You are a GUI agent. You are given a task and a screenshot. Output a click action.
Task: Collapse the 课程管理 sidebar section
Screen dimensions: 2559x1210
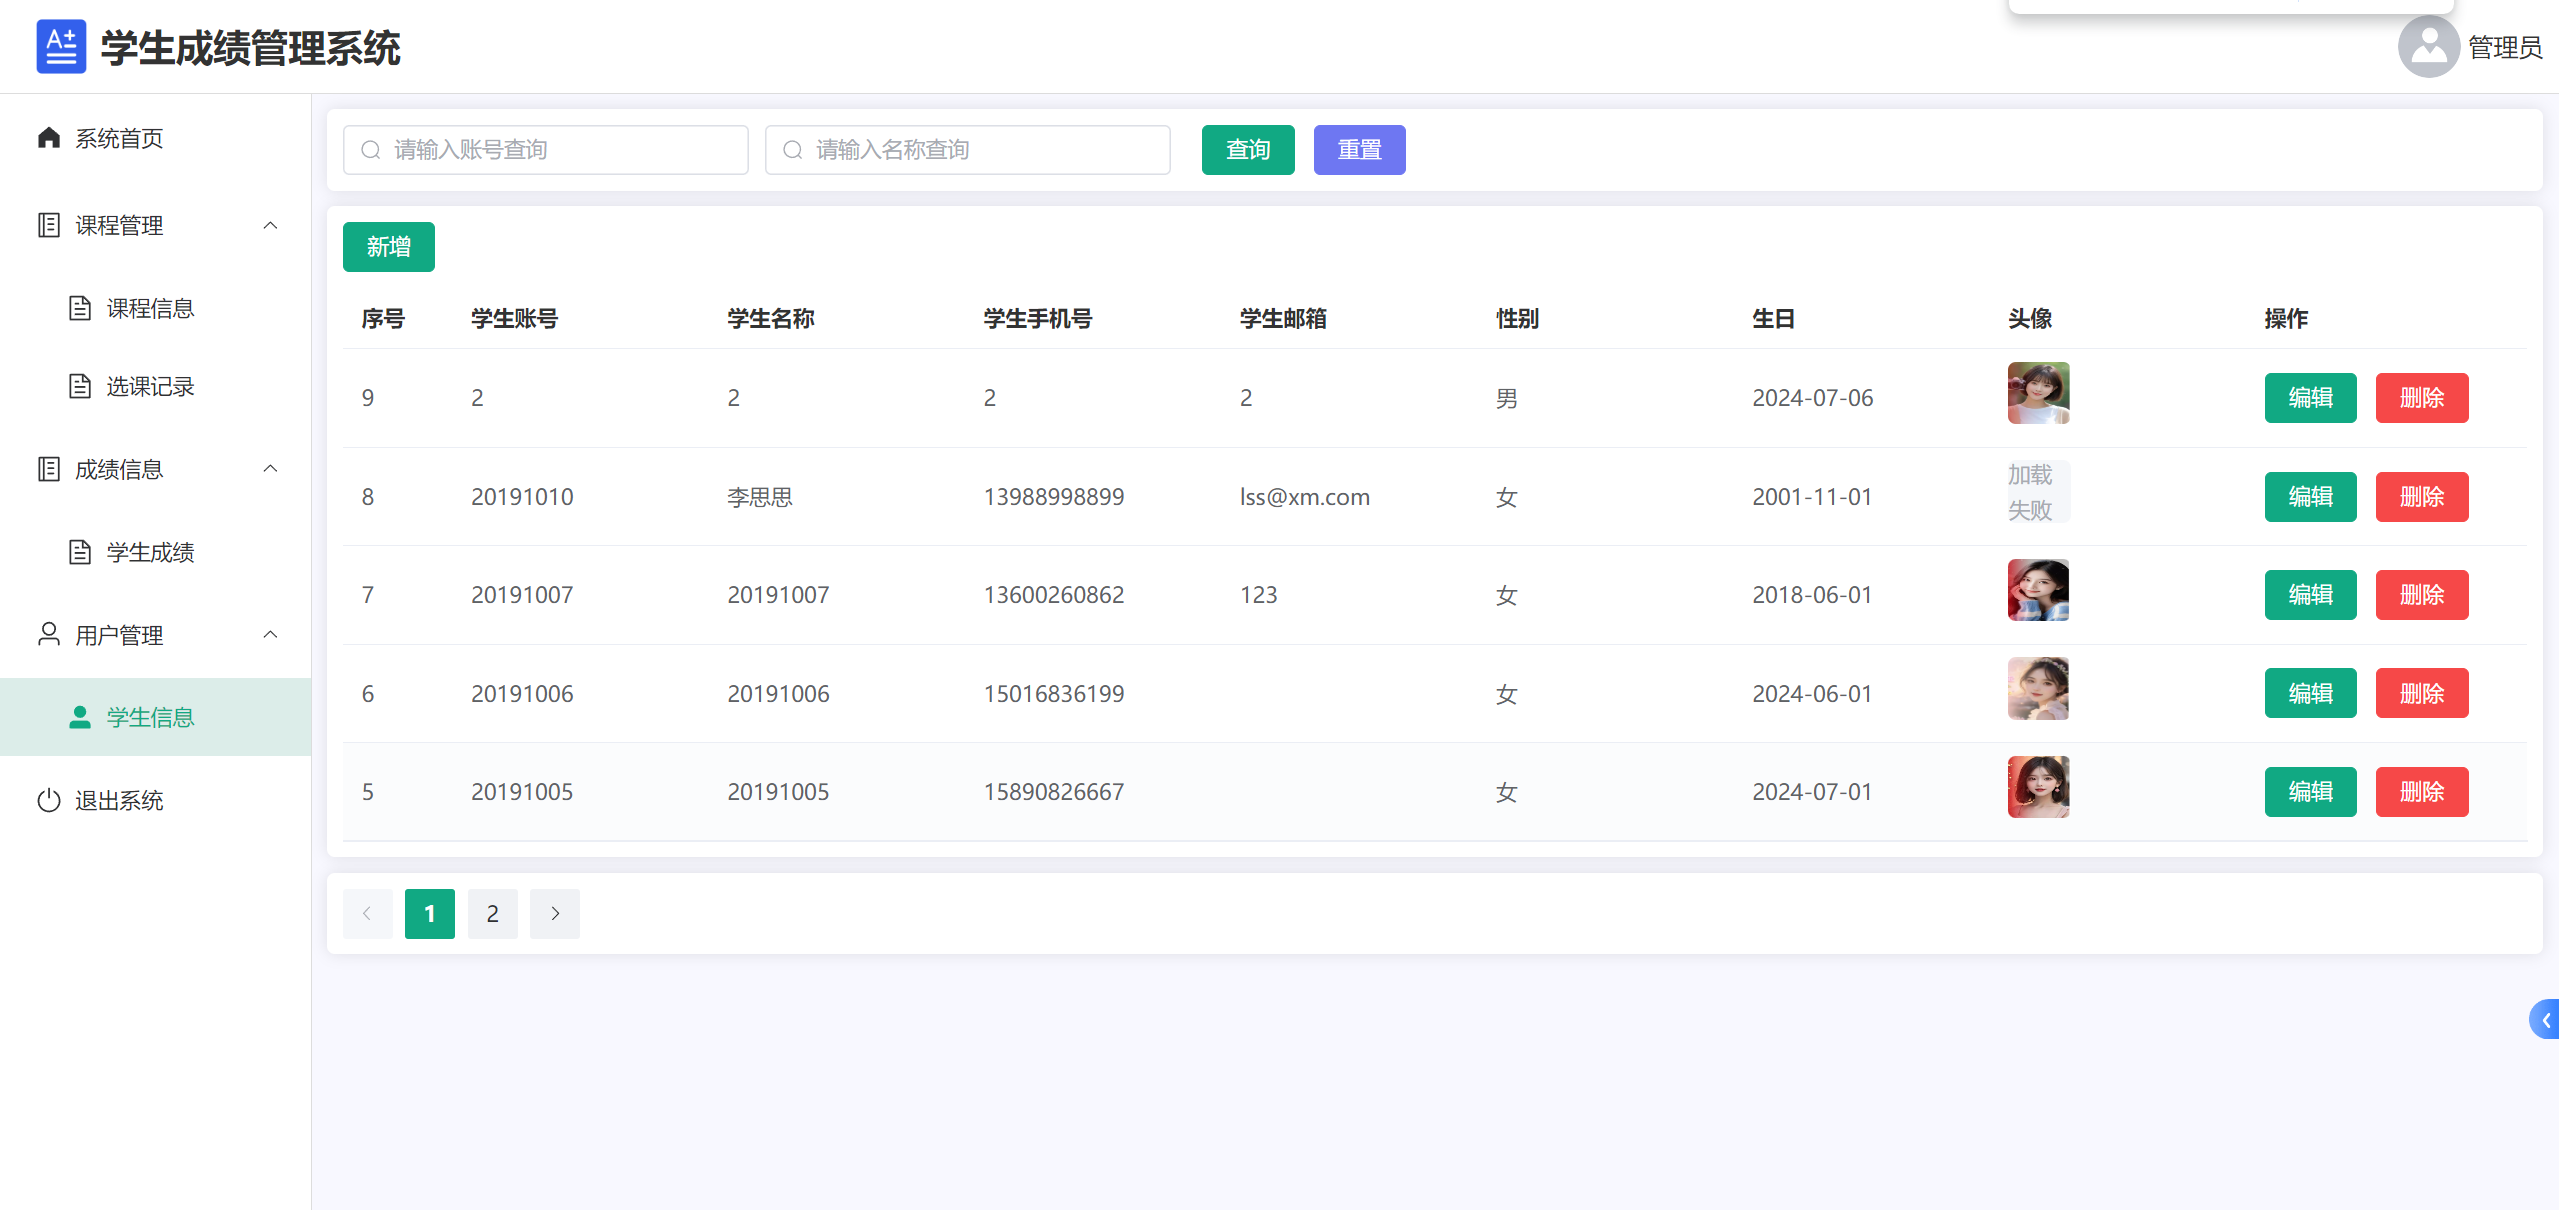pos(270,225)
